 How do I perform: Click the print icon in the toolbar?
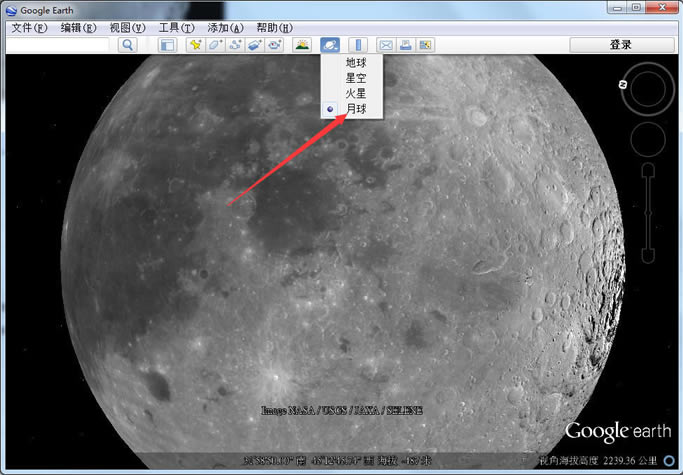tap(406, 45)
